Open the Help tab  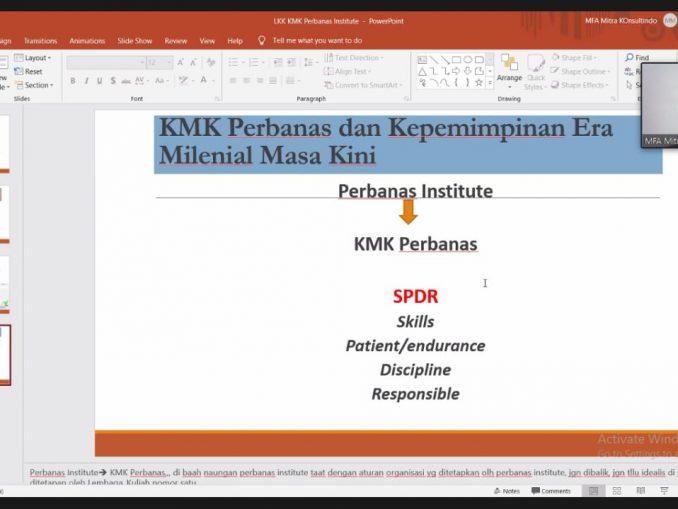coord(235,41)
